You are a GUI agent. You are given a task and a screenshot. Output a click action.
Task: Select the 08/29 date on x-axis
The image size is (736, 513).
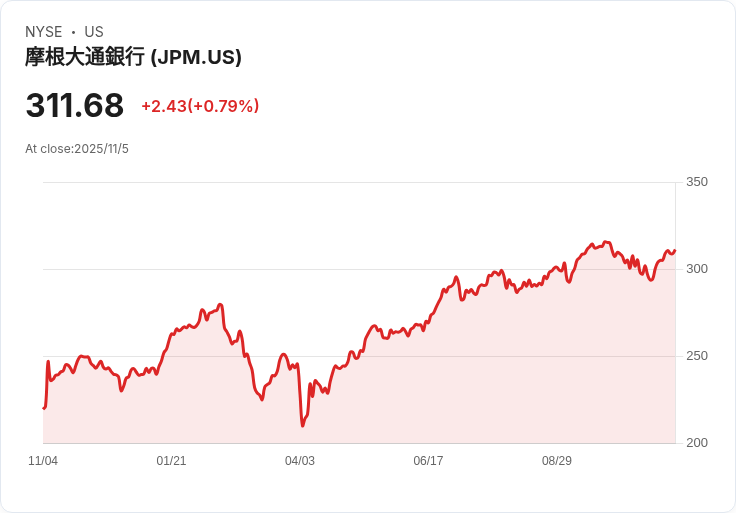click(557, 461)
